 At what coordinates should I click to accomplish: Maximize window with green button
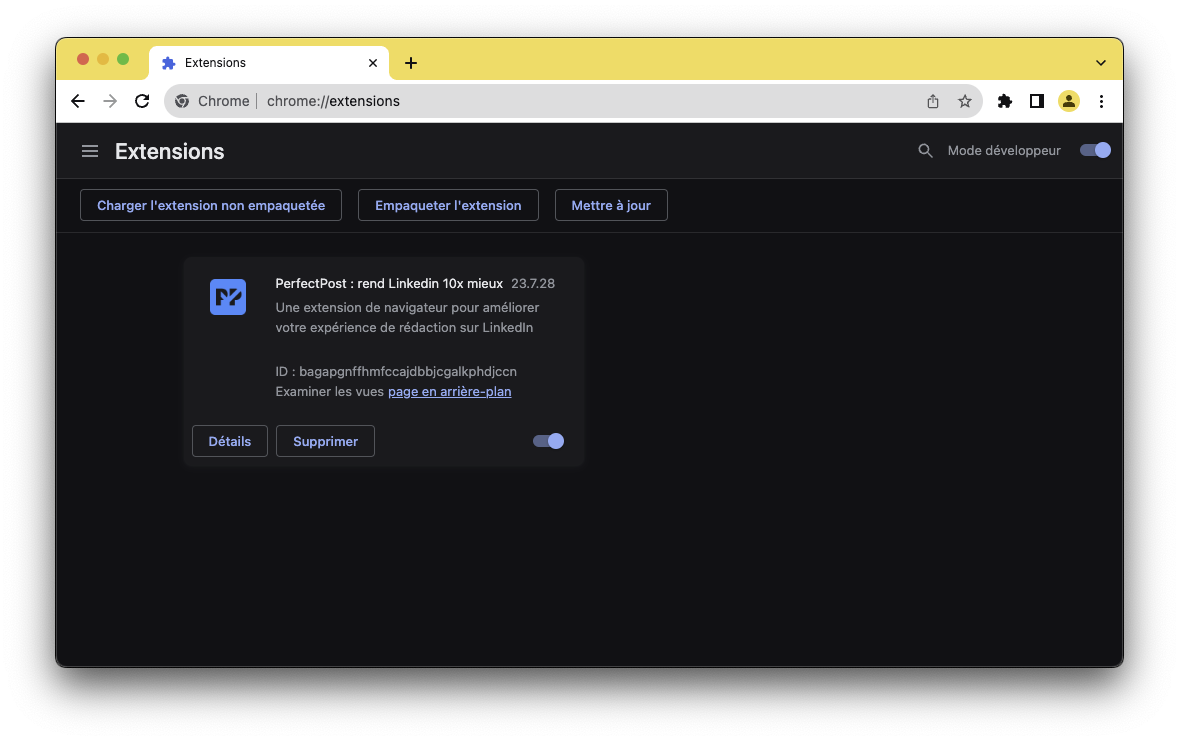pyautogui.click(x=123, y=59)
